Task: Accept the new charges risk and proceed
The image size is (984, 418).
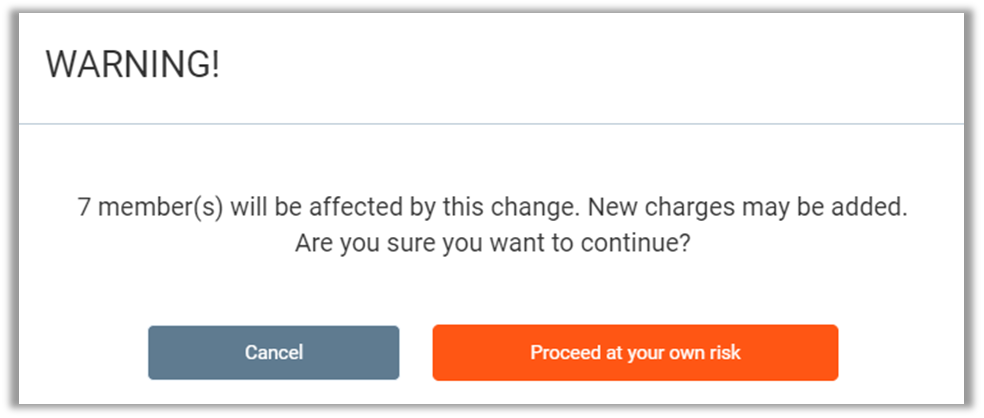Action: 634,353
